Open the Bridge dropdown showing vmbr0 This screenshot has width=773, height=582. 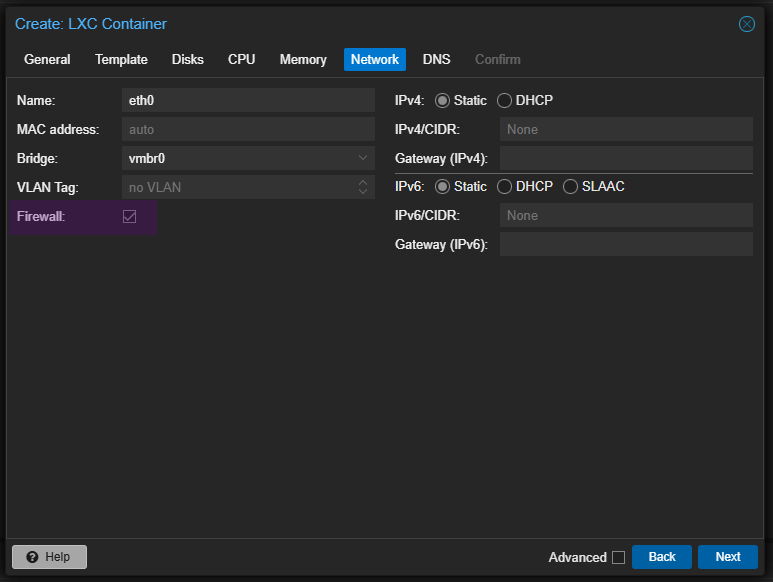(248, 158)
